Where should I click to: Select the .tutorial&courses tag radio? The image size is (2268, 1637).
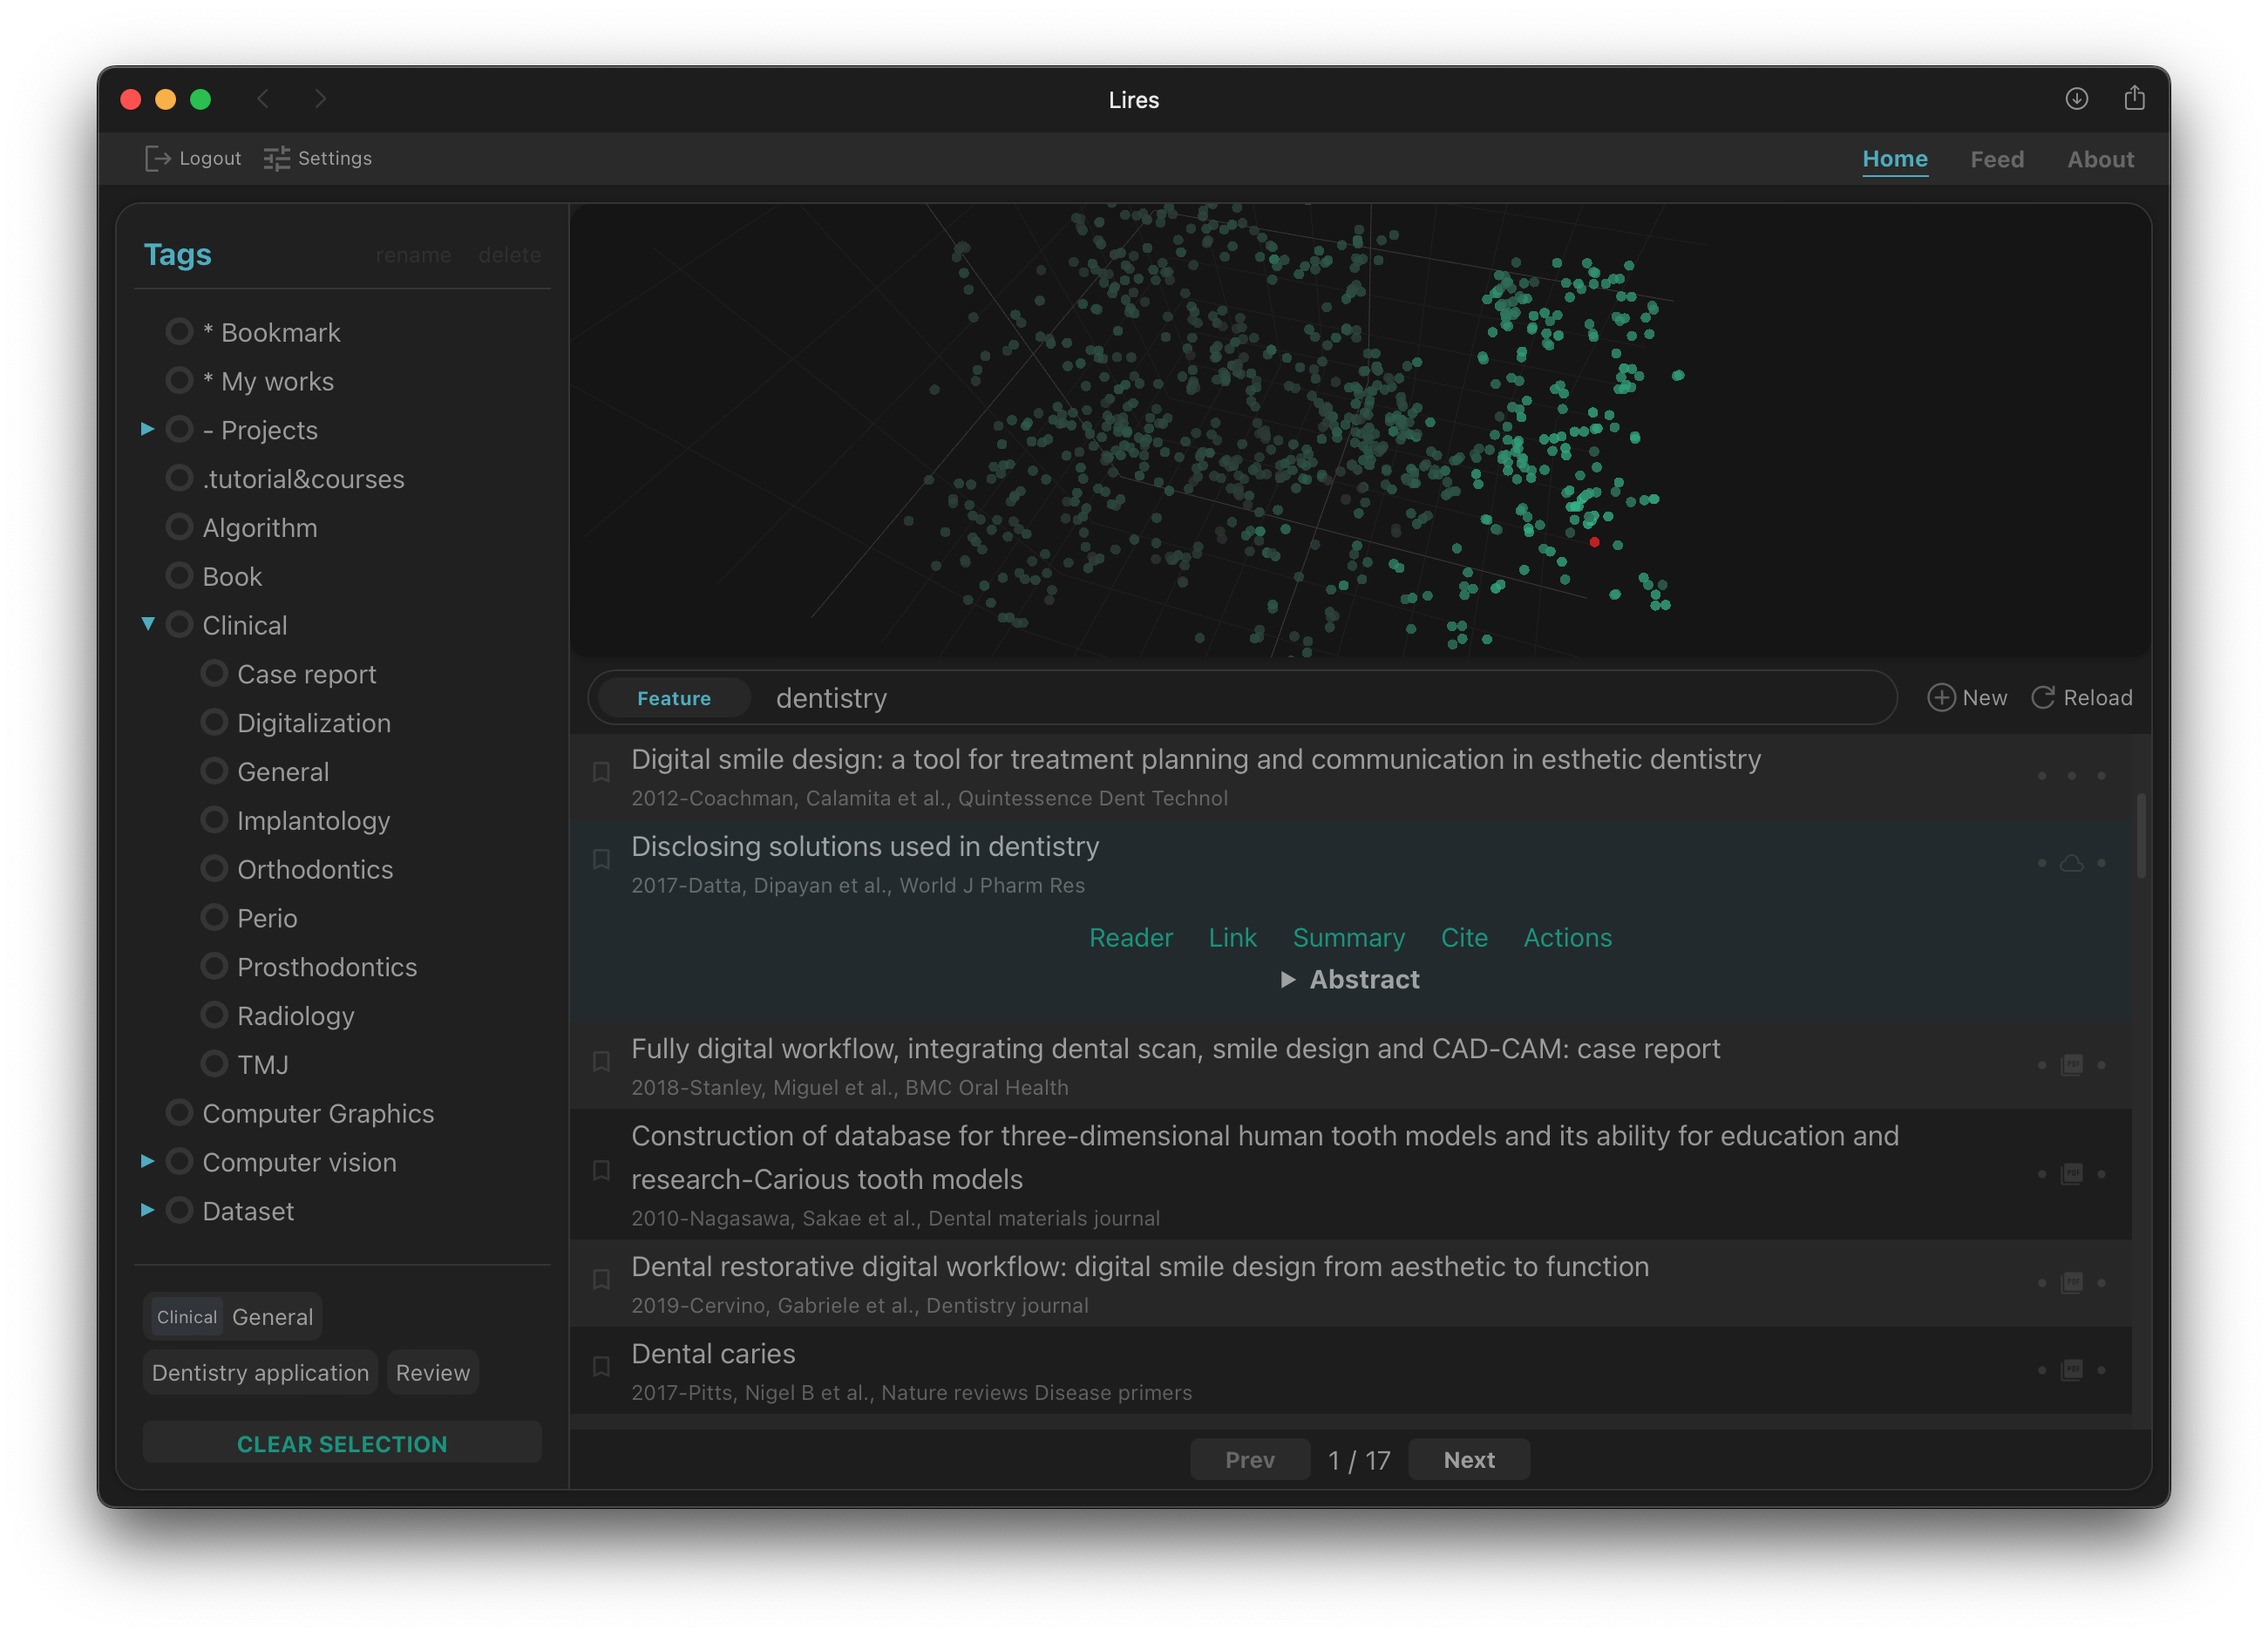(x=179, y=478)
